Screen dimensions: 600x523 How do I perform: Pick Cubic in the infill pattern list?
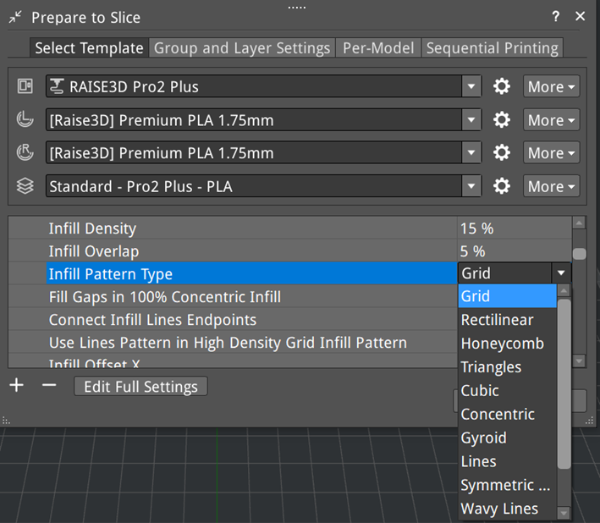[x=480, y=390]
